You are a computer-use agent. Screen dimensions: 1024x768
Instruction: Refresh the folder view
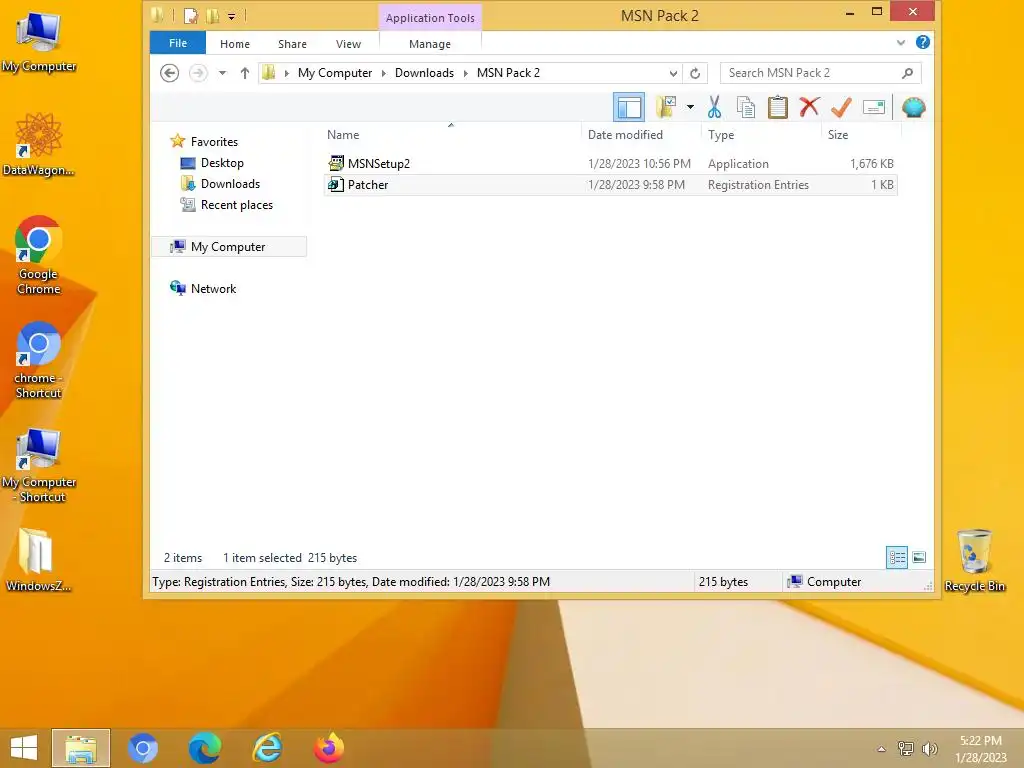[x=695, y=73]
